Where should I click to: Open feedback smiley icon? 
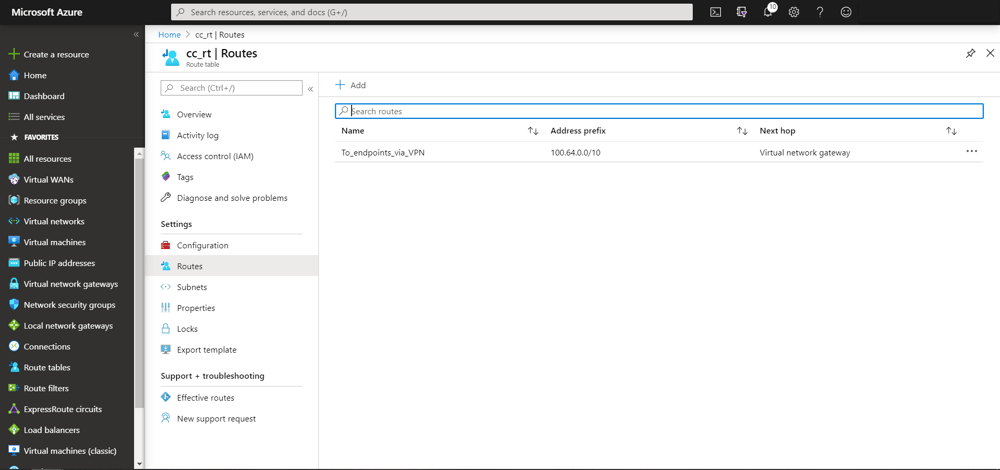tap(846, 12)
